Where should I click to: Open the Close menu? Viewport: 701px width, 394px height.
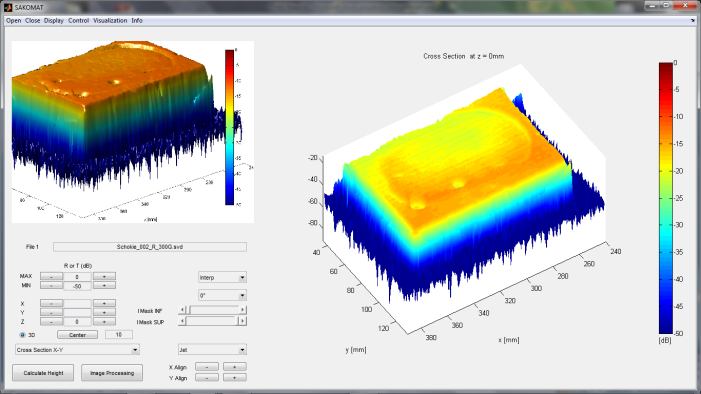33,21
